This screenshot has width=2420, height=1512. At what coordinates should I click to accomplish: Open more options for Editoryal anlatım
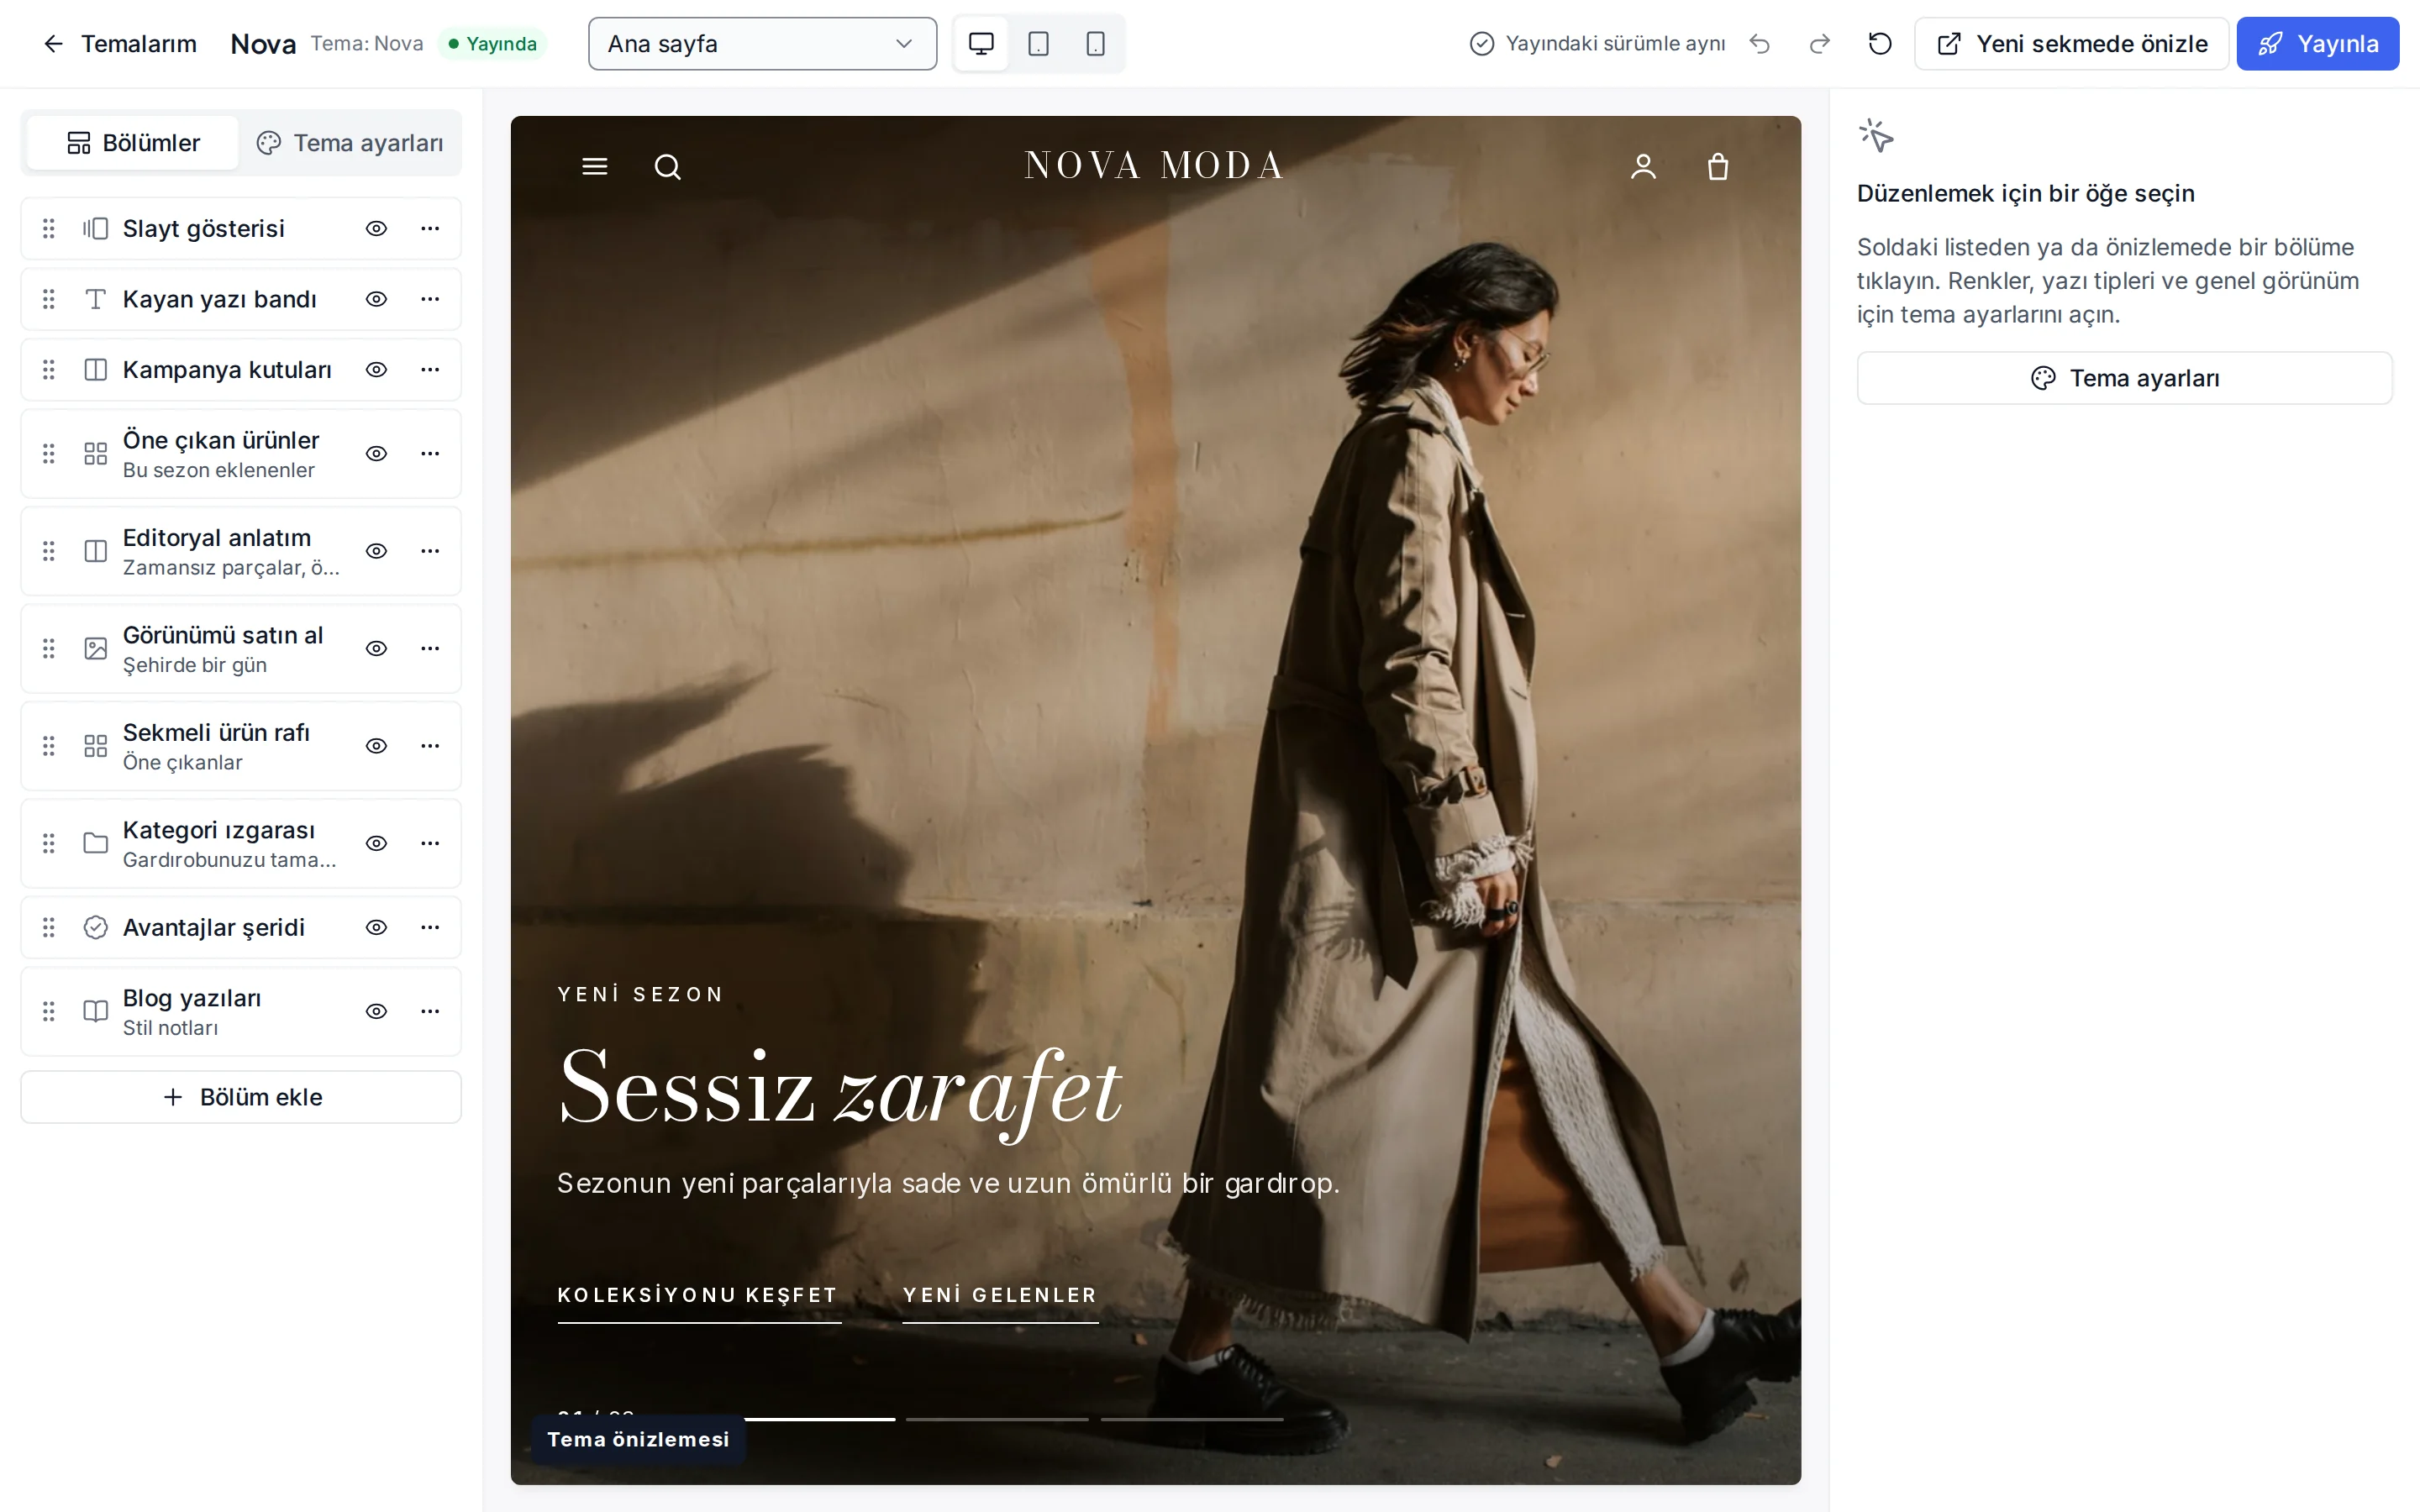(x=430, y=551)
